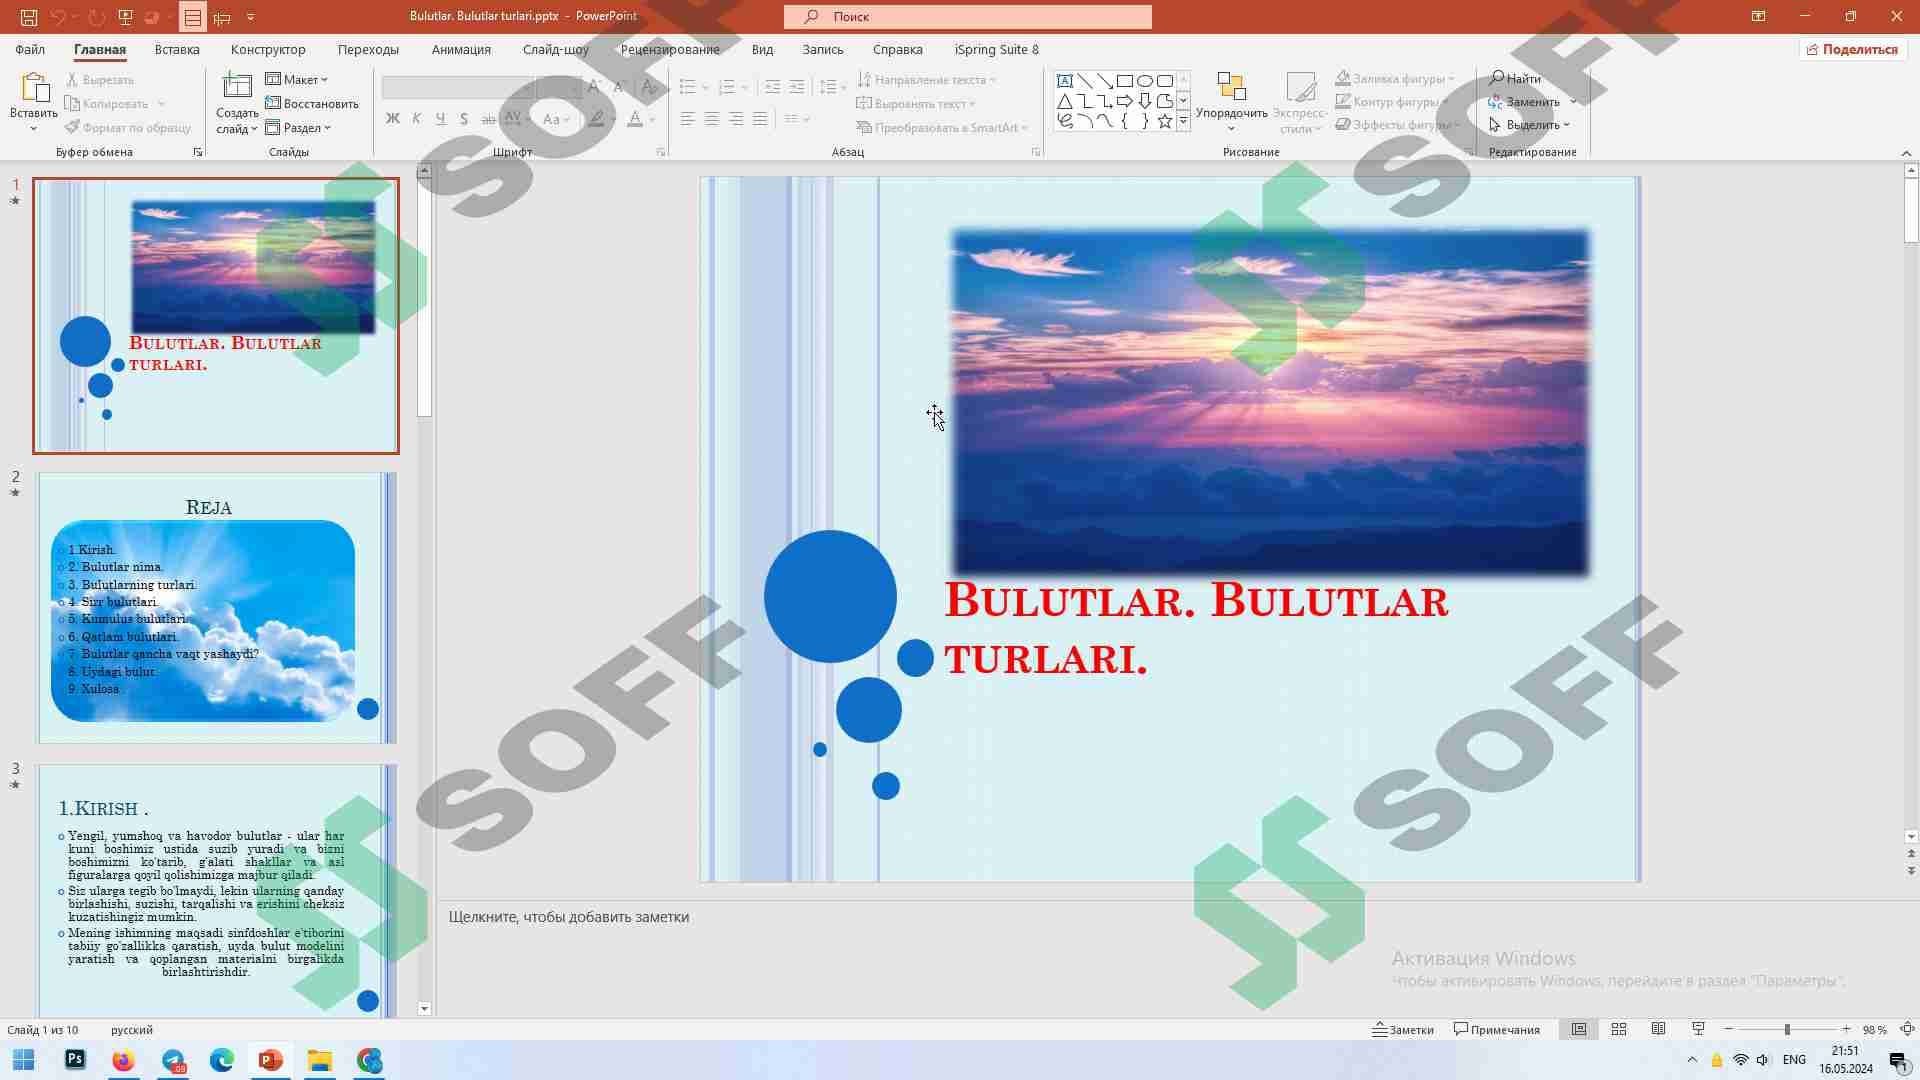Click the Поделиться share button
The height and width of the screenshot is (1080, 1920).
(x=1852, y=49)
